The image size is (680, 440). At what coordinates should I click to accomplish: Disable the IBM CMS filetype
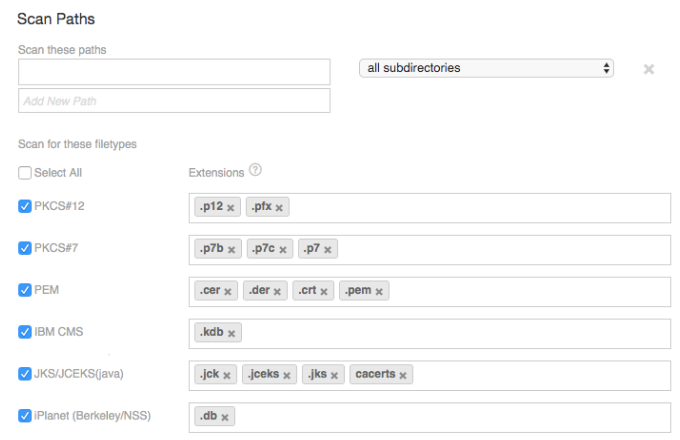[x=25, y=331]
